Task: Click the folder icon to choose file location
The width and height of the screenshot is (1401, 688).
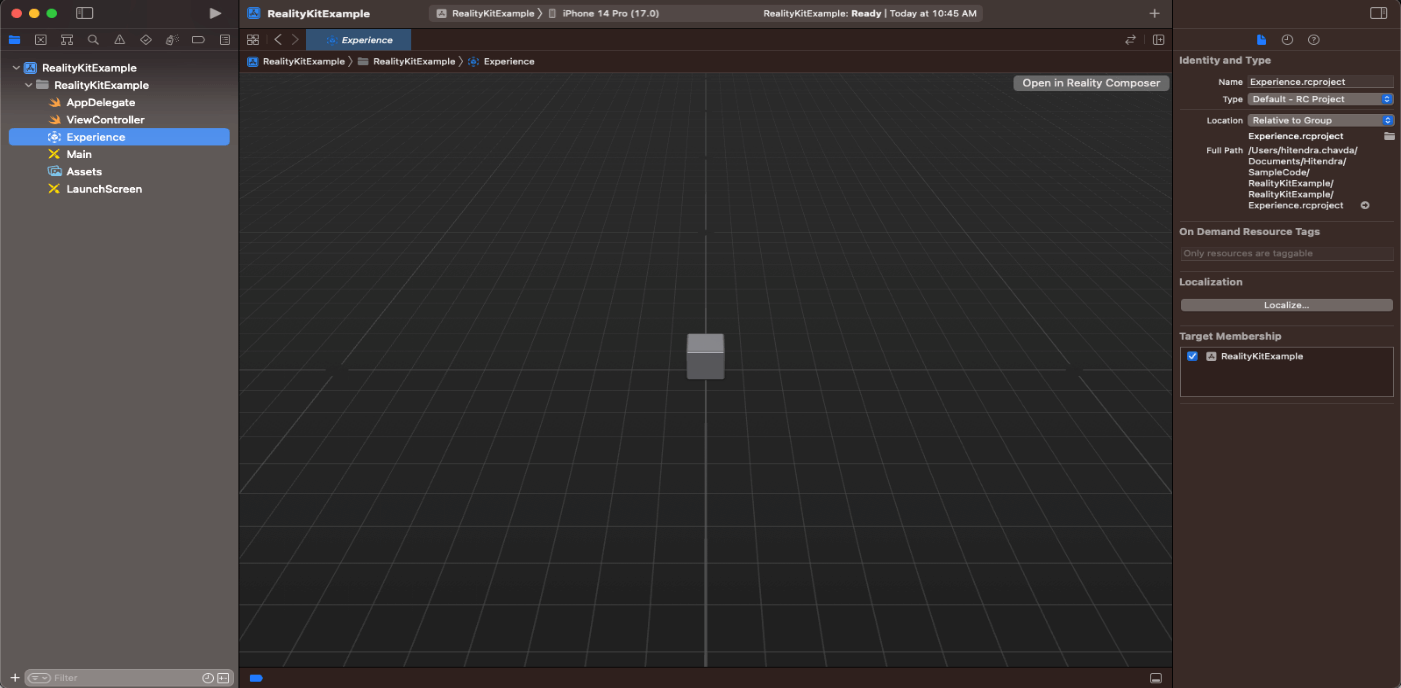Action: pos(1389,136)
